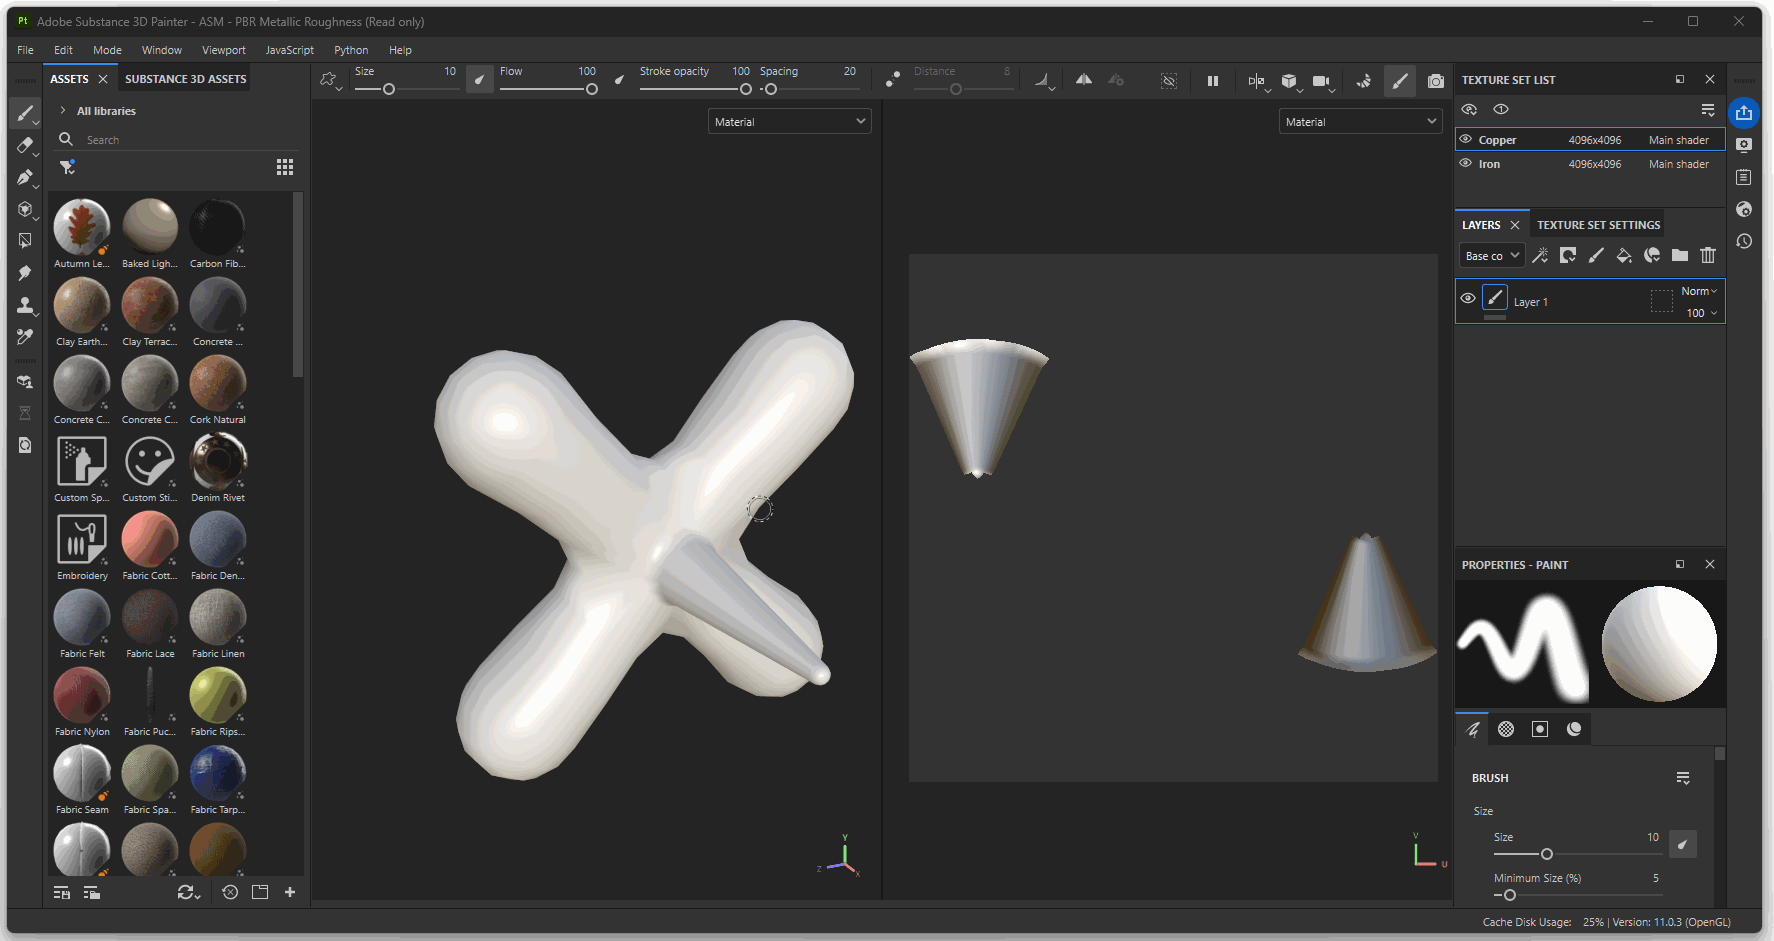1774x941 pixels.
Task: Select the Eraser tool in left toolbar
Action: pyautogui.click(x=25, y=145)
